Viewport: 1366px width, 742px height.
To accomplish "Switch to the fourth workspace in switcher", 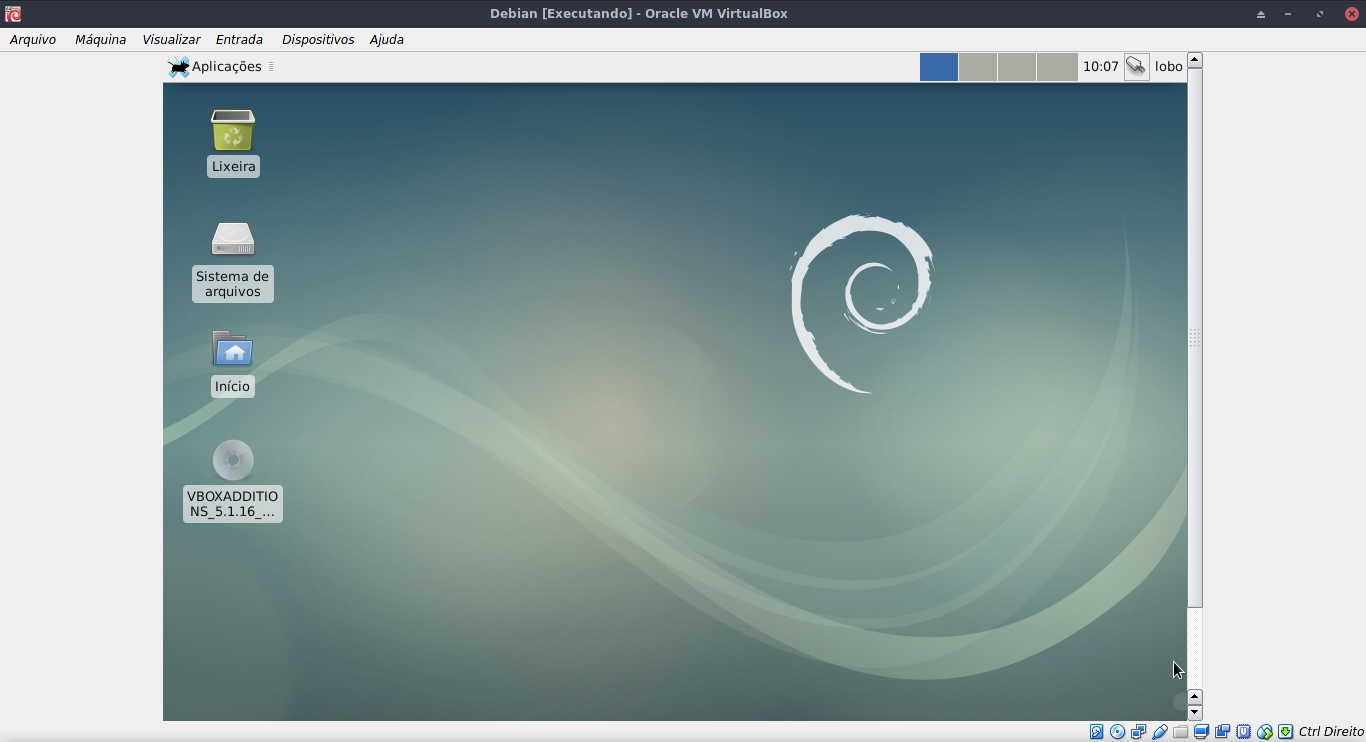I will pyautogui.click(x=1057, y=67).
